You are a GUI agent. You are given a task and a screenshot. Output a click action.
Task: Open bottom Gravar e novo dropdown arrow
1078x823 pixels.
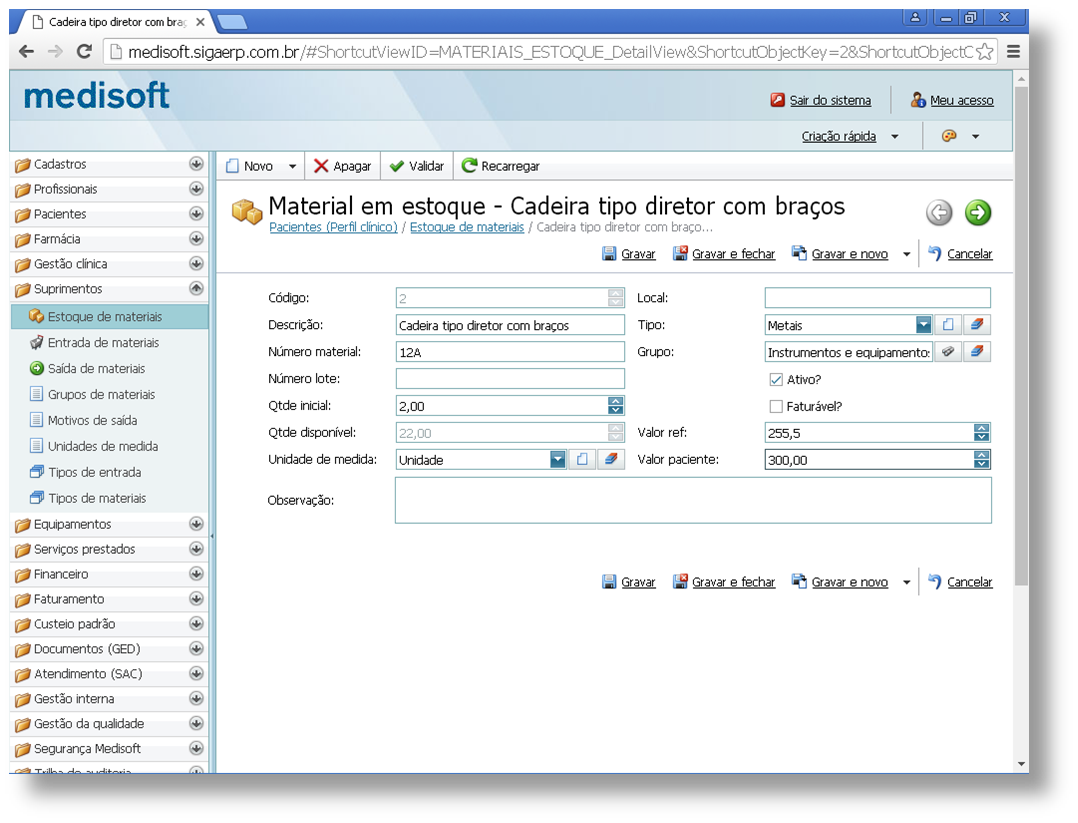pos(906,582)
